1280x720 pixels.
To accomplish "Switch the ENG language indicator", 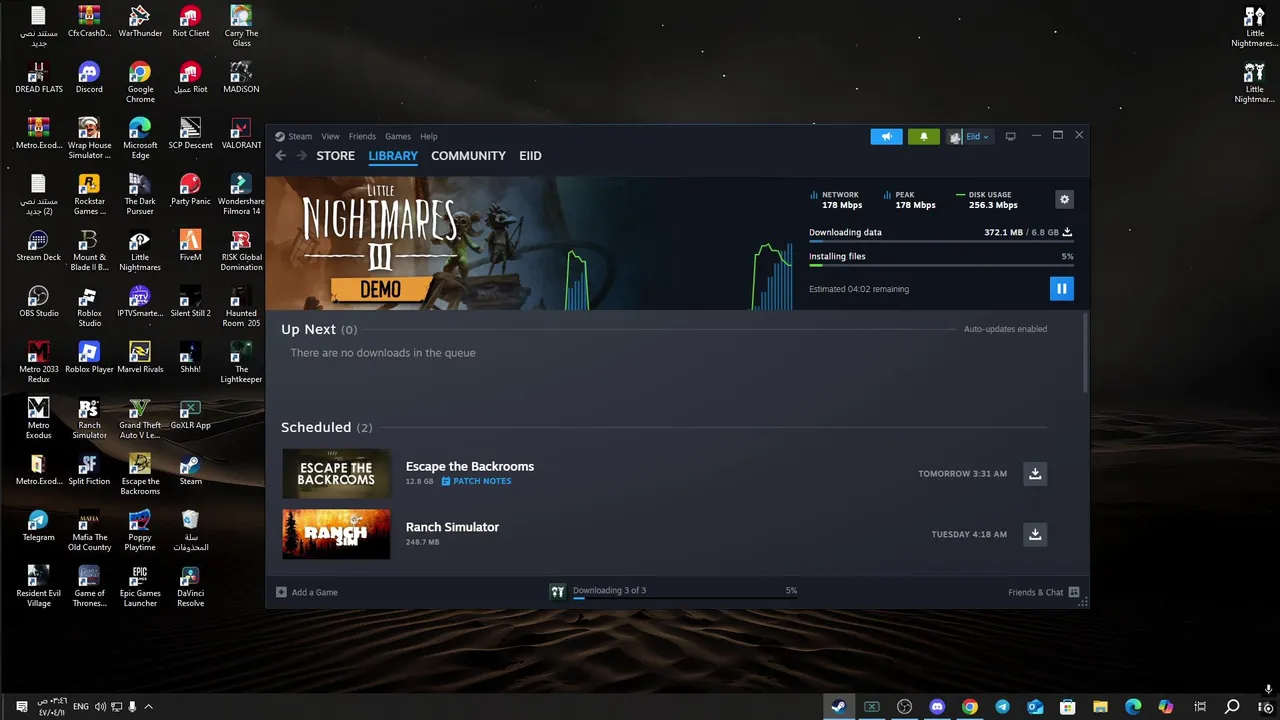I will [79, 707].
